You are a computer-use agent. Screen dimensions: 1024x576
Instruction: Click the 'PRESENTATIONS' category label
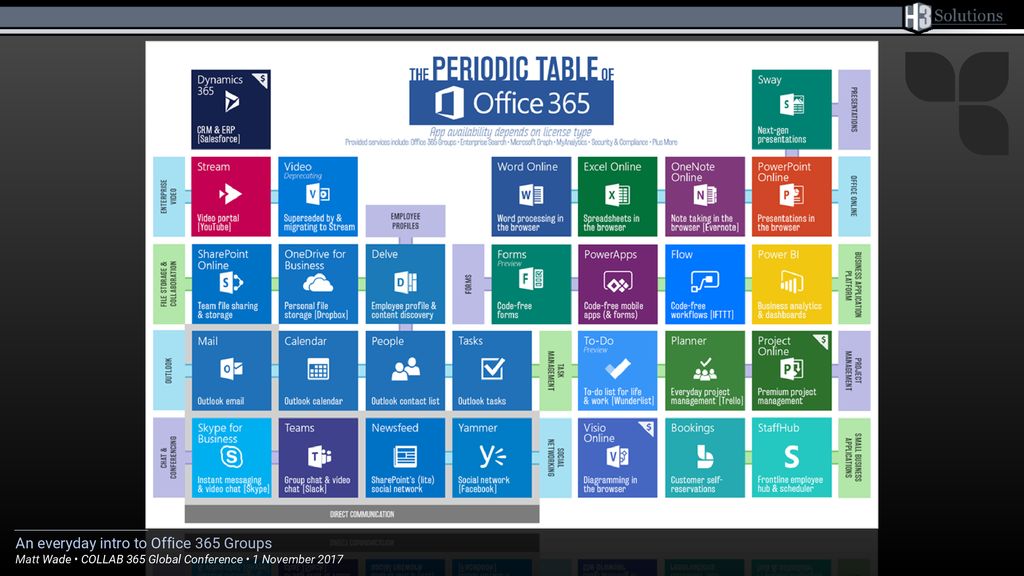tap(854, 110)
